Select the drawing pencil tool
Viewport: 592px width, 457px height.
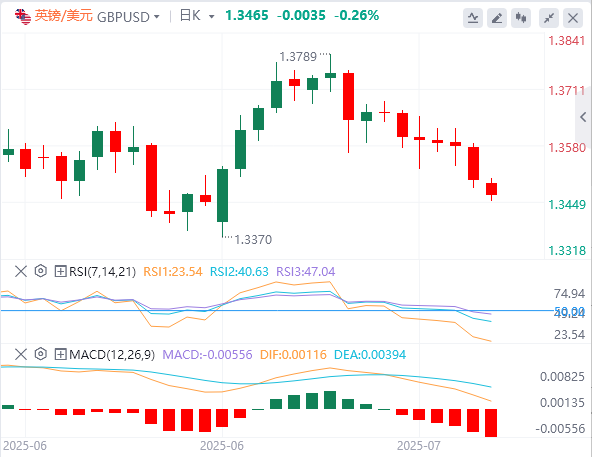click(497, 18)
